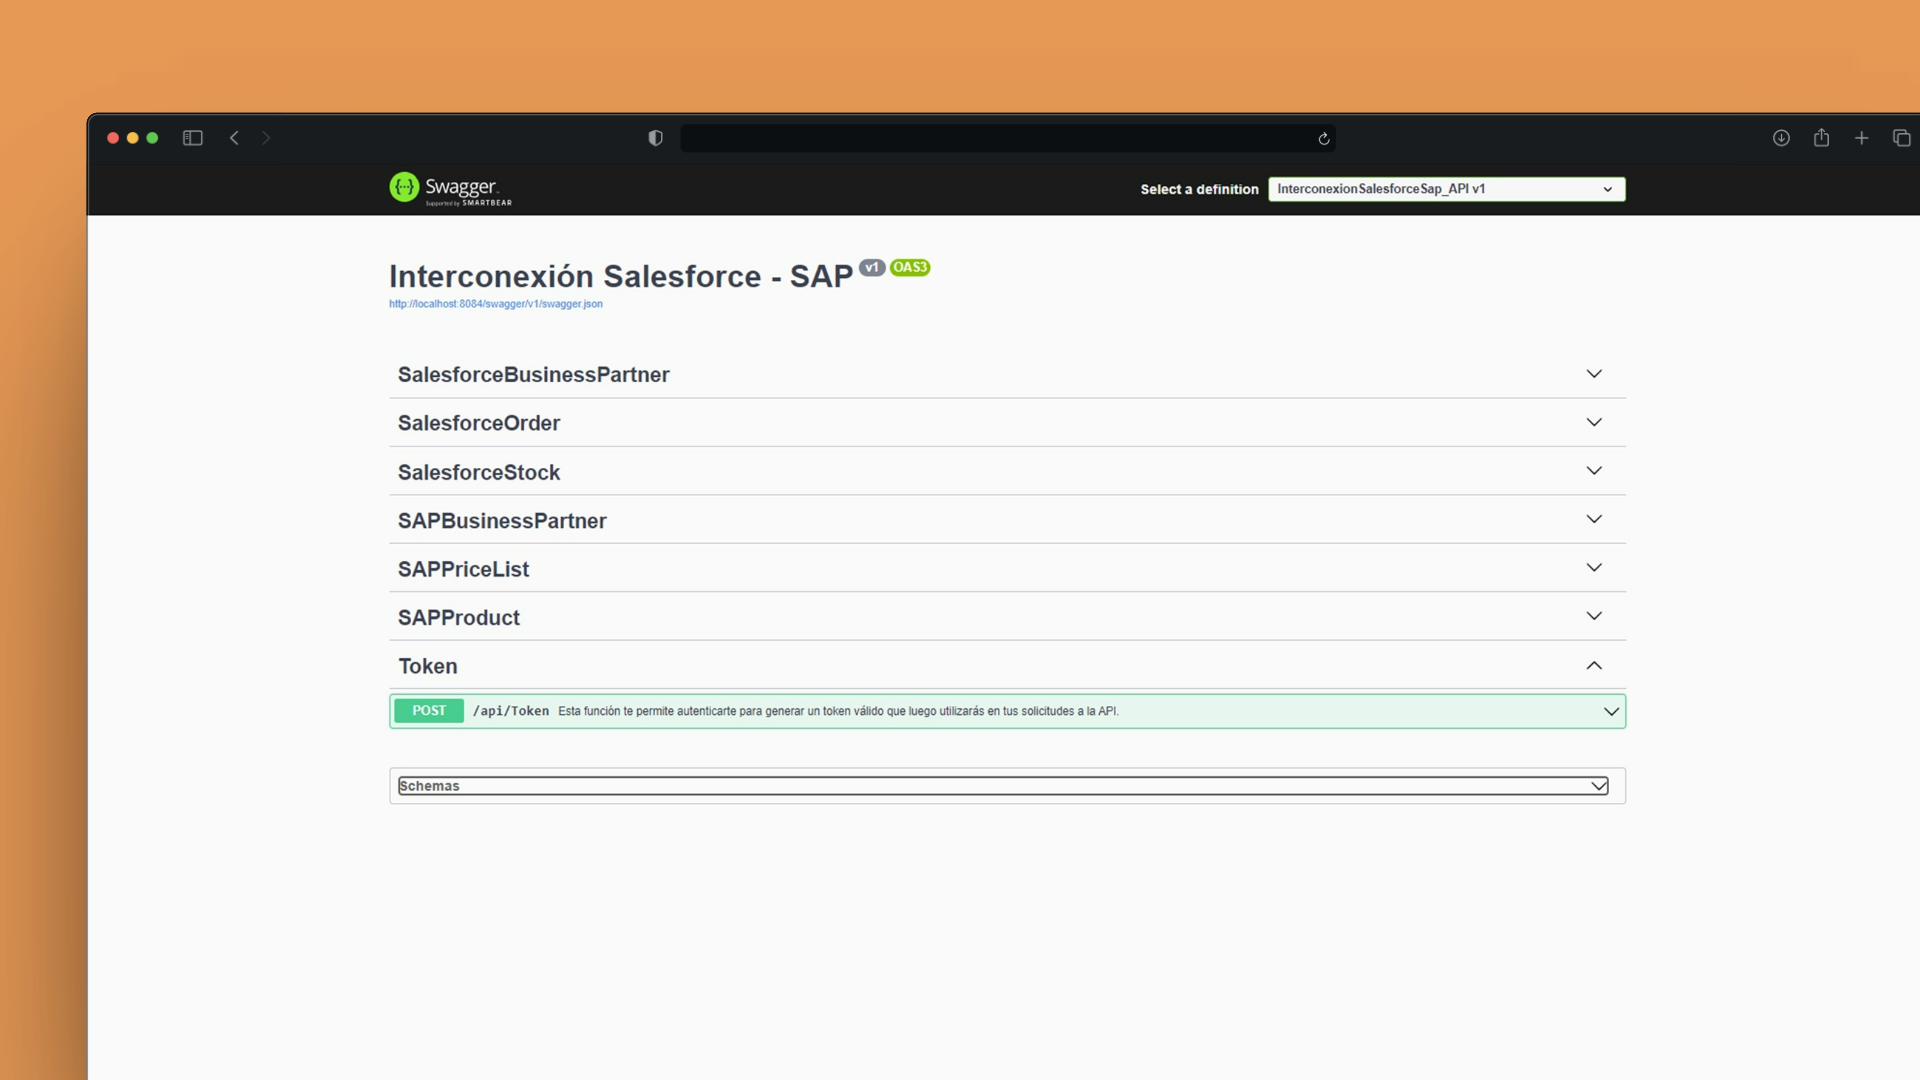The width and height of the screenshot is (1920, 1080).
Task: Collapse the Token section
Action: click(x=1594, y=666)
